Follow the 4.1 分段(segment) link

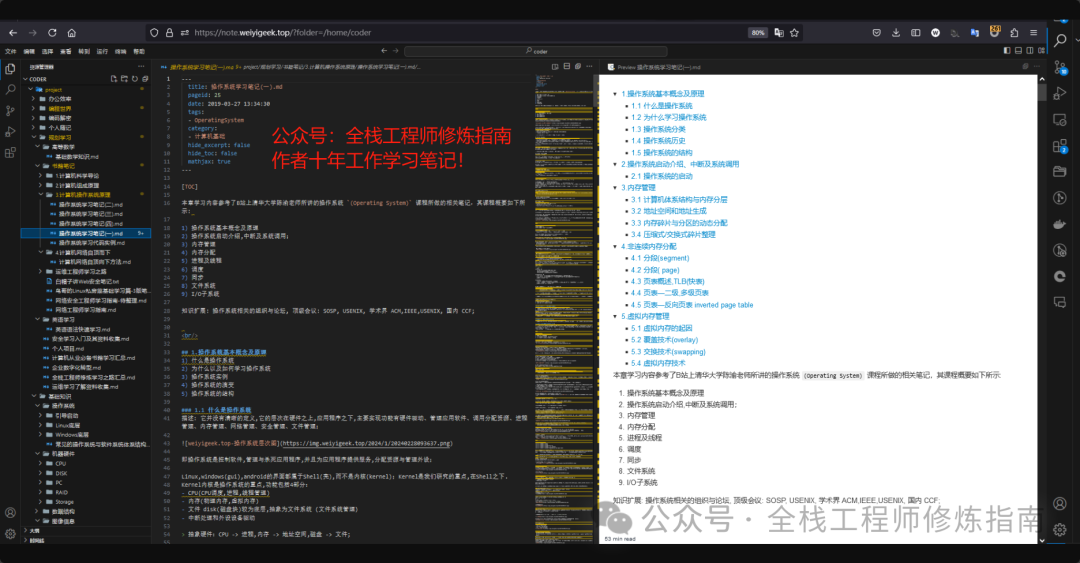point(660,258)
